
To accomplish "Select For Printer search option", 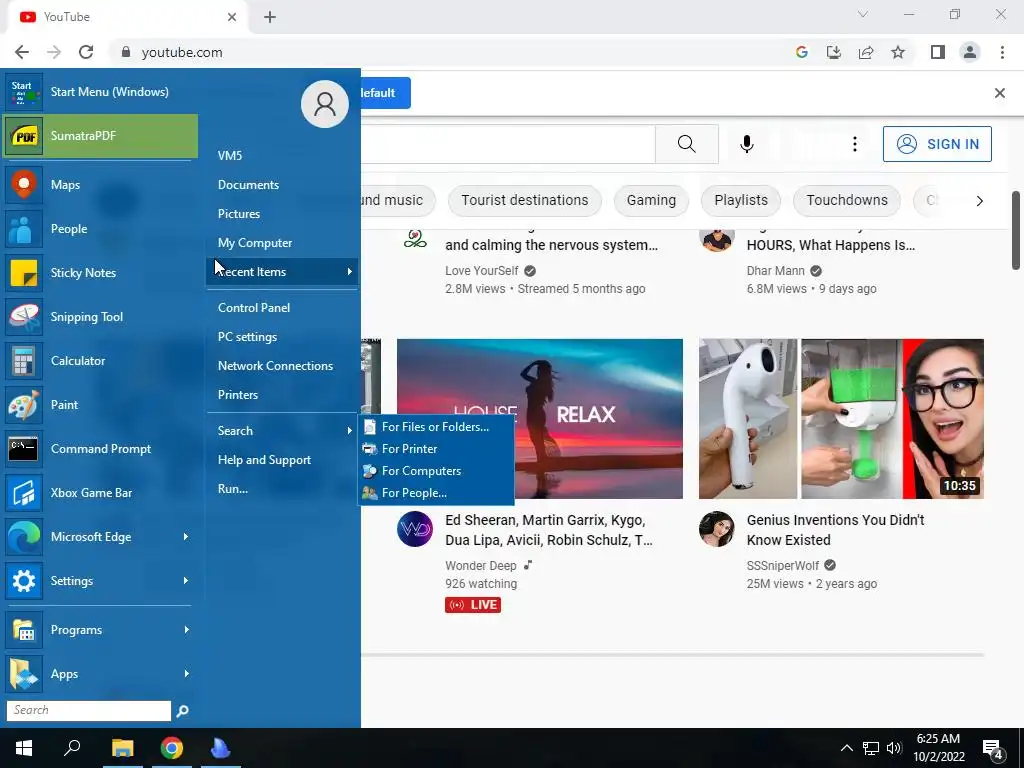I will pos(436,449).
